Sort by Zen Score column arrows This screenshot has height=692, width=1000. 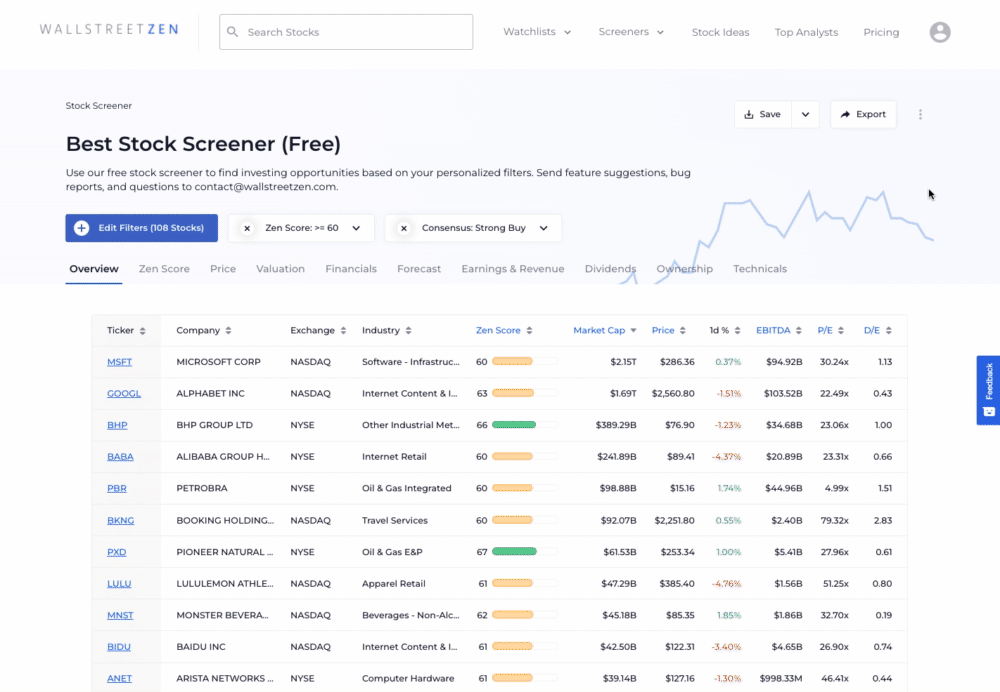click(529, 330)
